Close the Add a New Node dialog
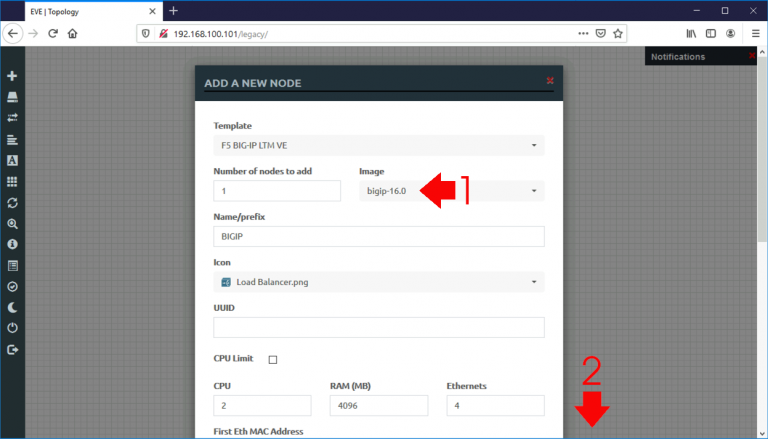768x439 pixels. tap(550, 80)
